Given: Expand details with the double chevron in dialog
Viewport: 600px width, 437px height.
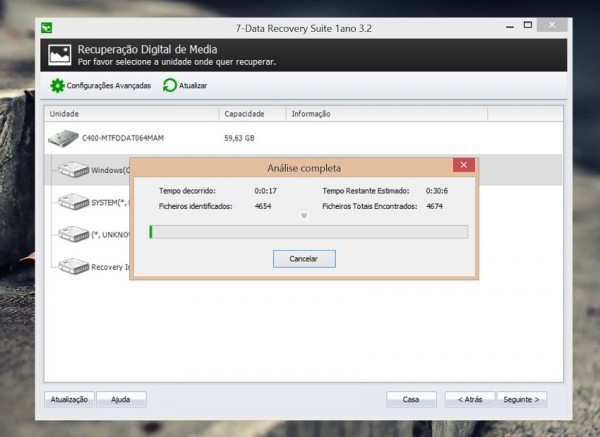Looking at the screenshot, I should click(304, 215).
